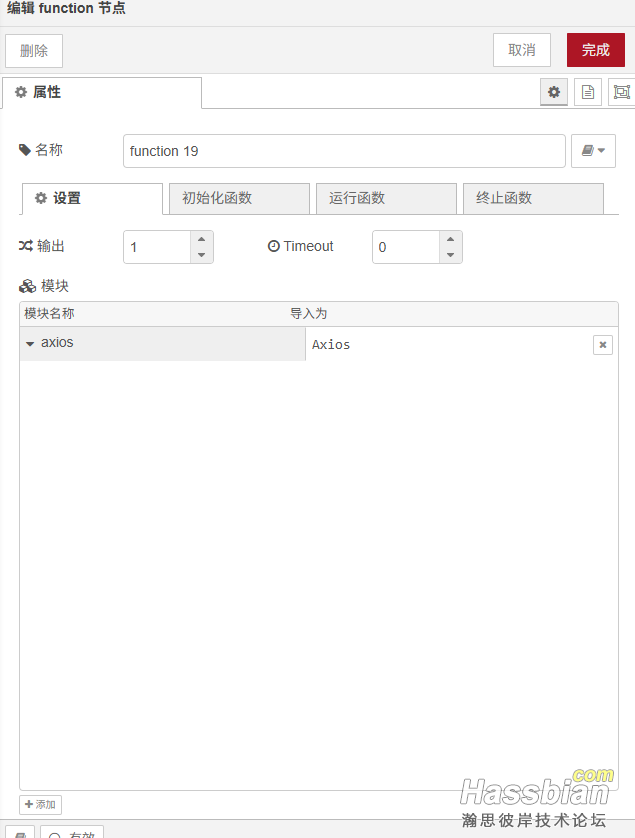Switch to the 运行函数 tab

click(x=385, y=198)
